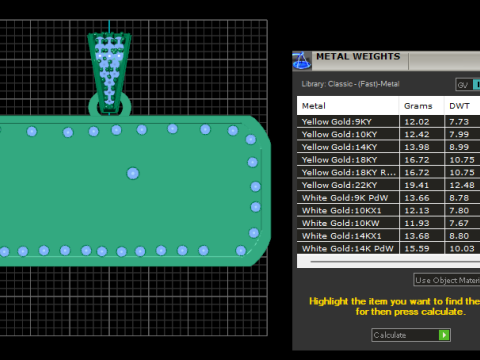Image resolution: width=480 pixels, height=360 pixels.
Task: Sort by the Grams column header
Action: click(x=421, y=106)
